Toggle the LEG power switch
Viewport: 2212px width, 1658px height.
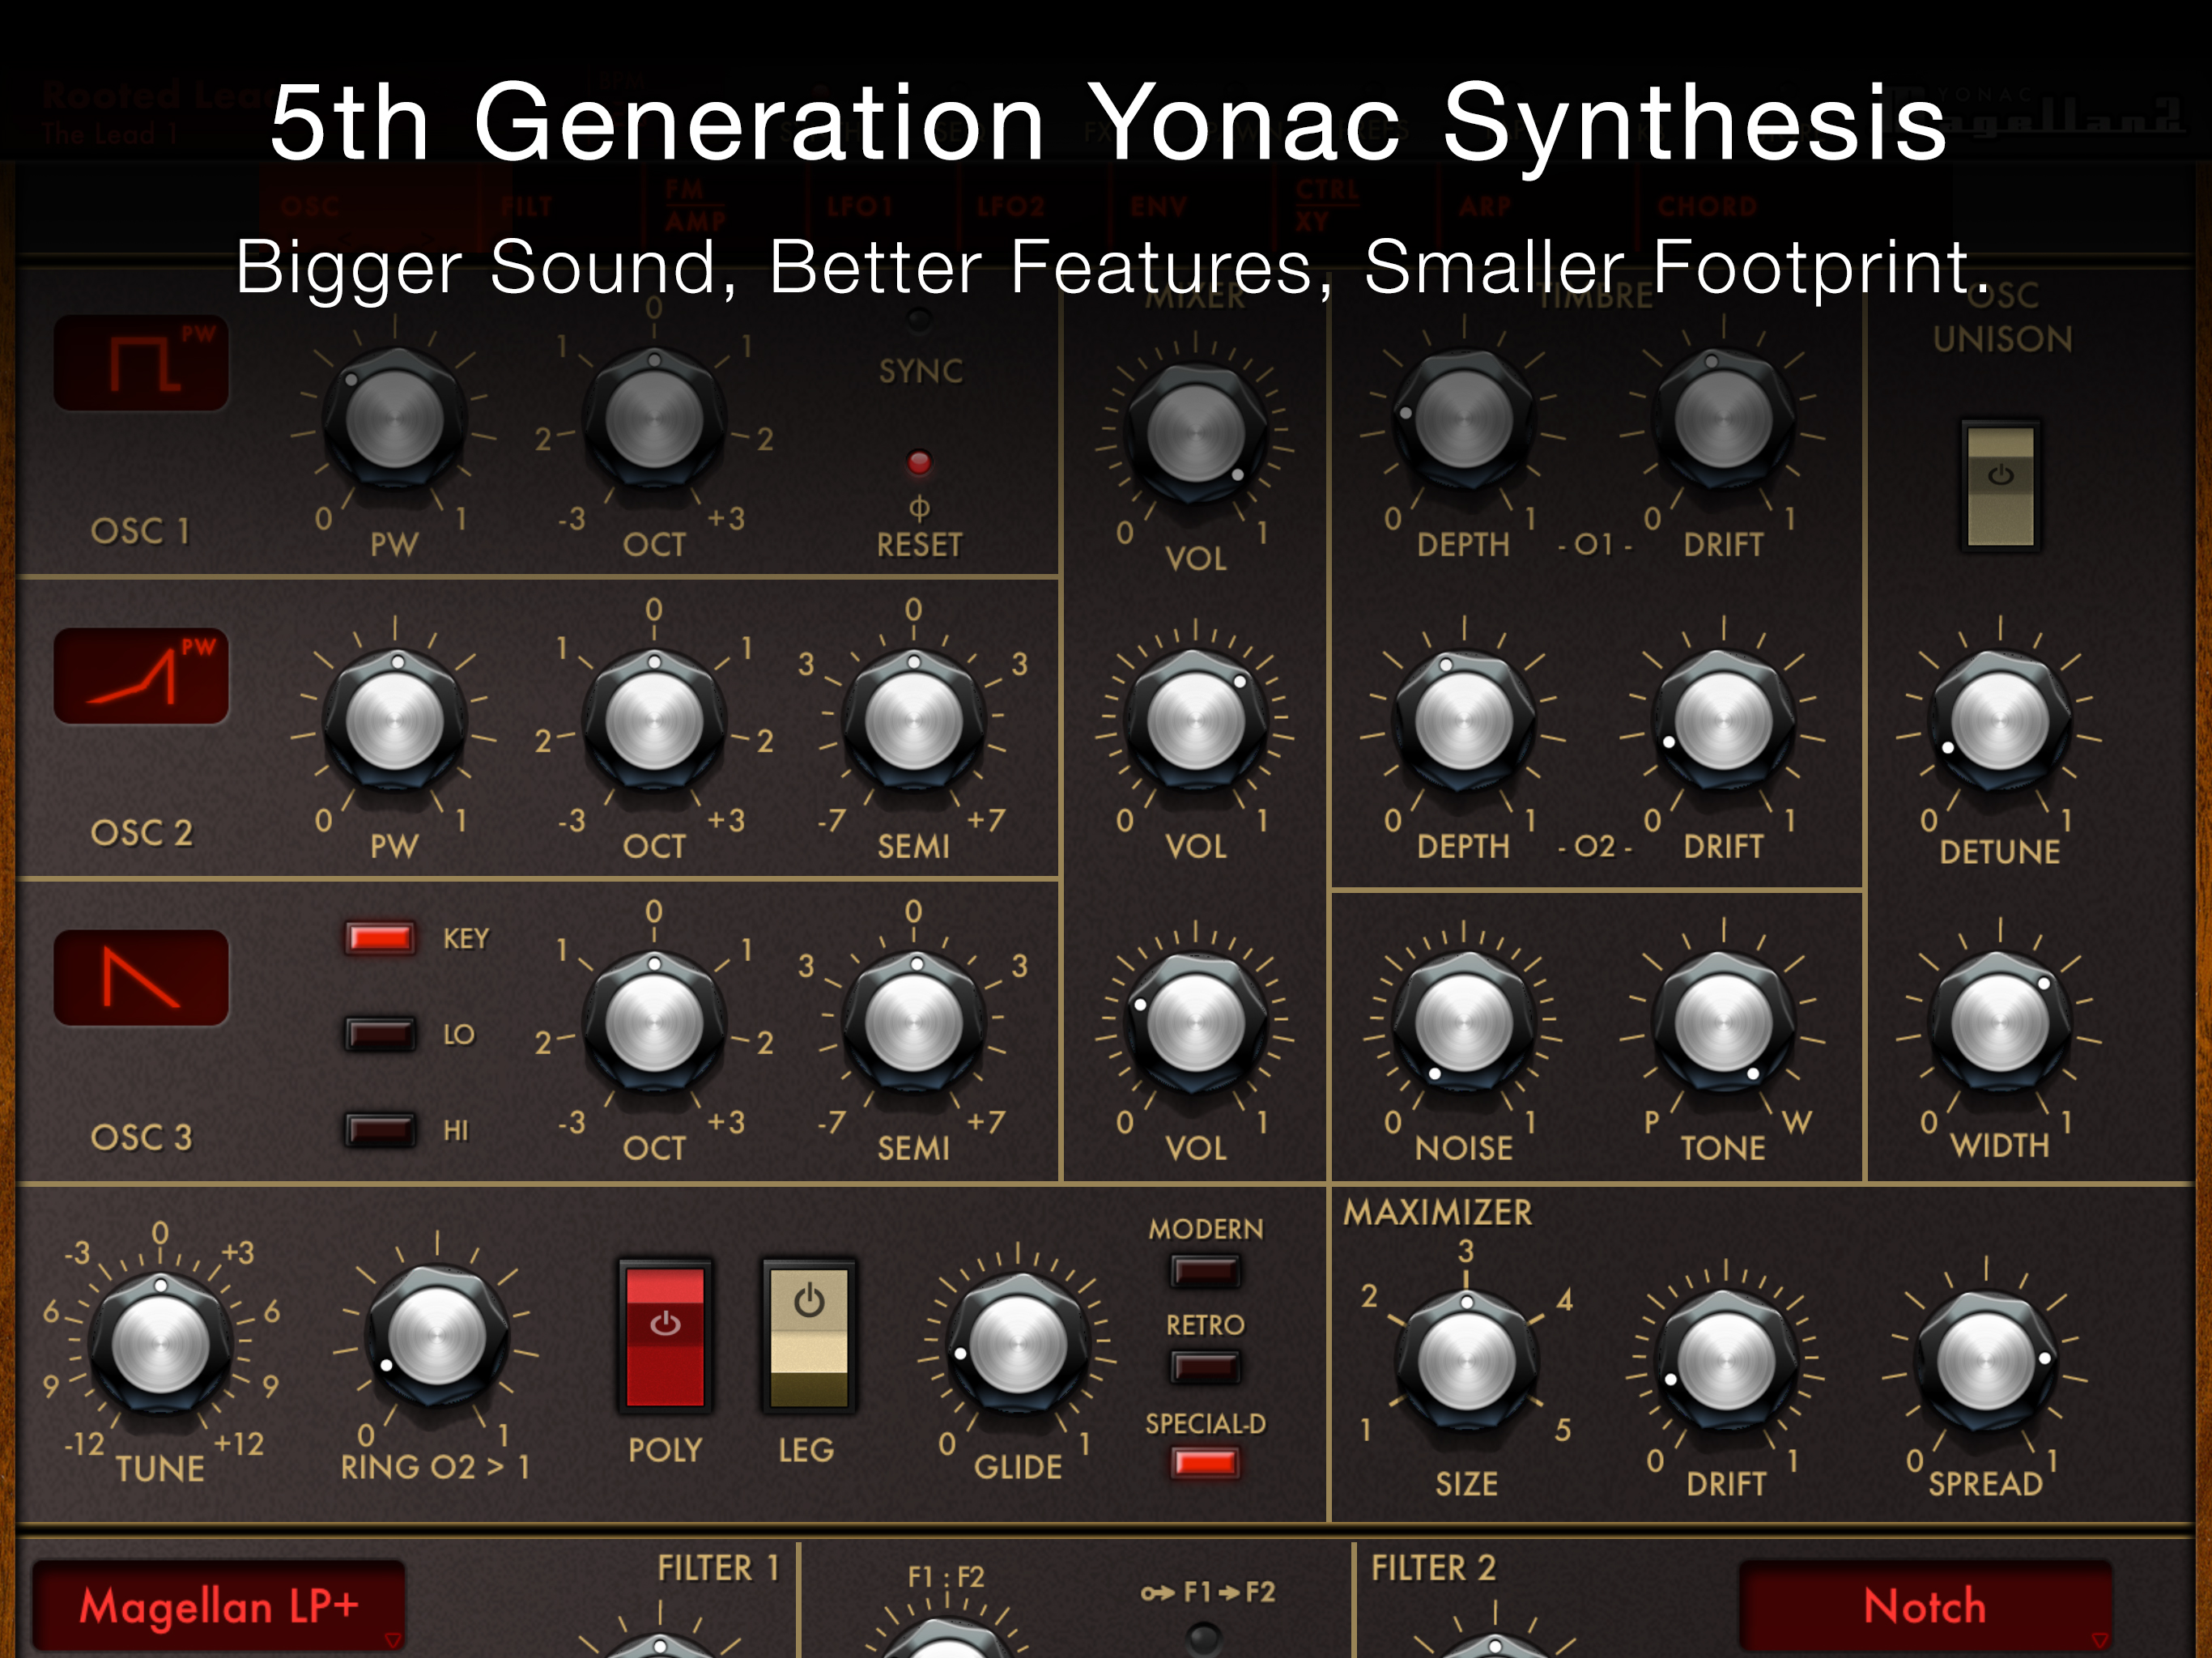pos(808,1336)
